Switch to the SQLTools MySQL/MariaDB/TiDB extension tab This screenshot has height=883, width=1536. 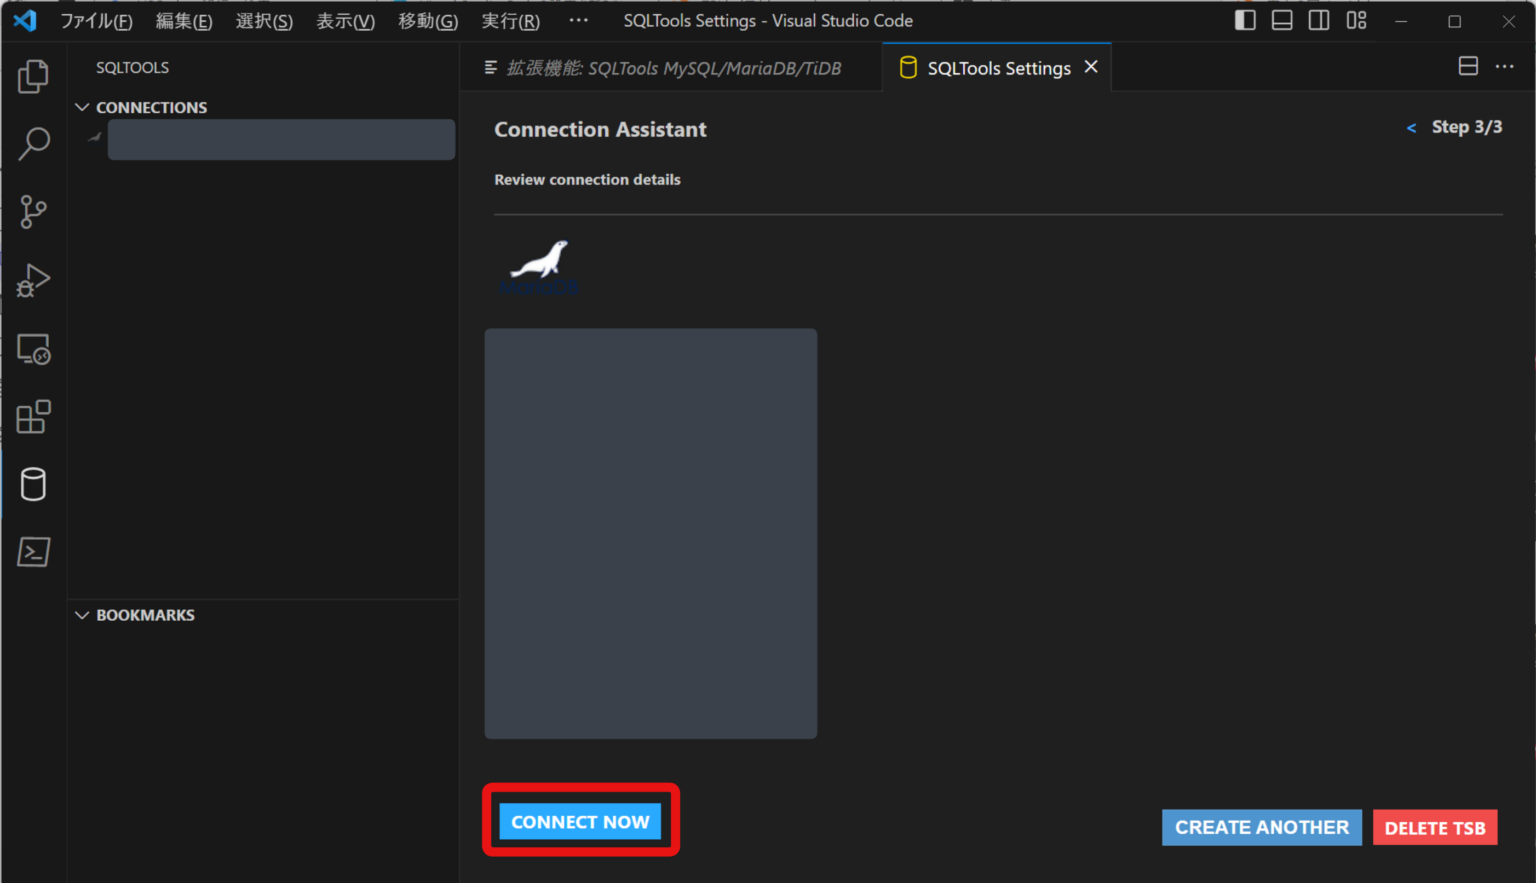coord(670,67)
